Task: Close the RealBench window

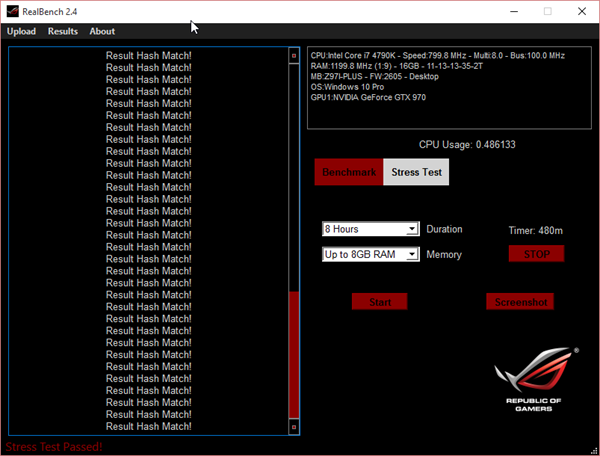Action: click(x=582, y=11)
